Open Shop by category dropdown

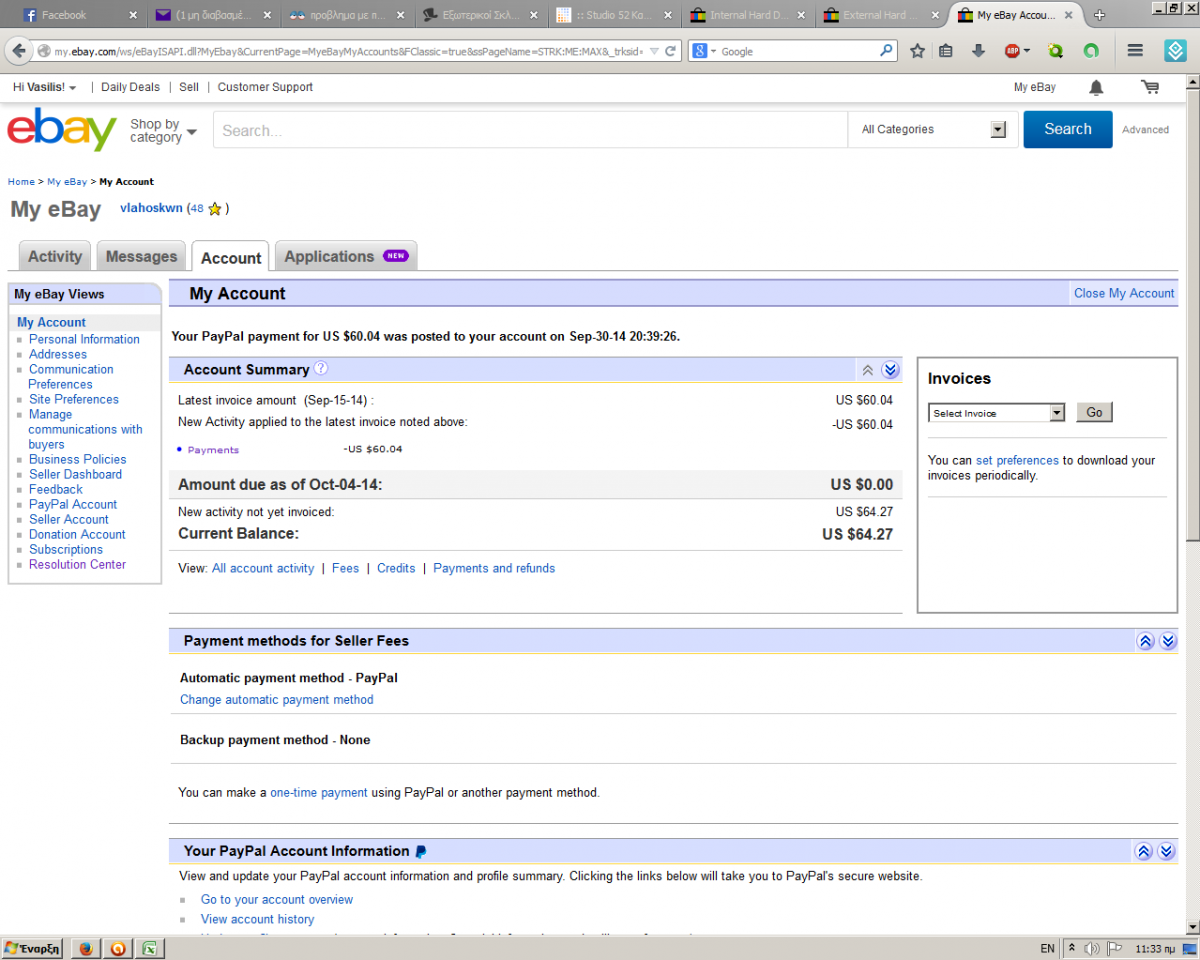(x=163, y=131)
